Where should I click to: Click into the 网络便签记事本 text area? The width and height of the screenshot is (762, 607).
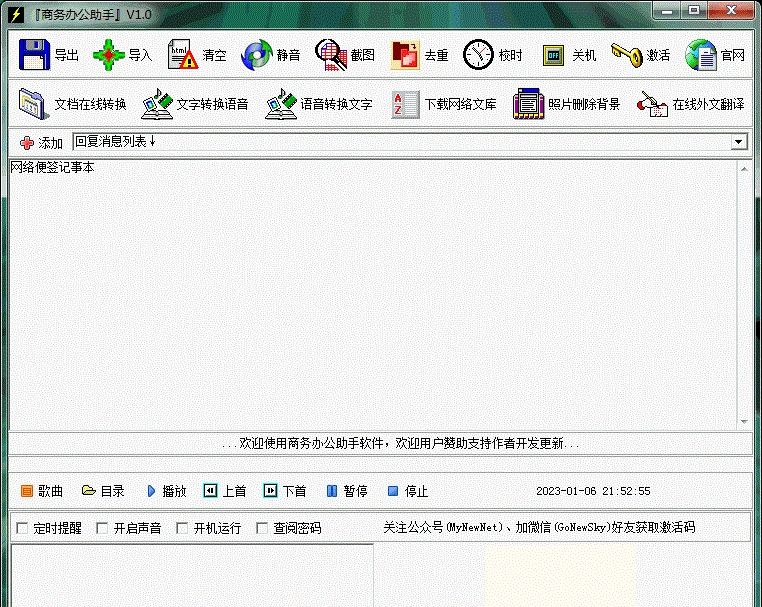373,295
